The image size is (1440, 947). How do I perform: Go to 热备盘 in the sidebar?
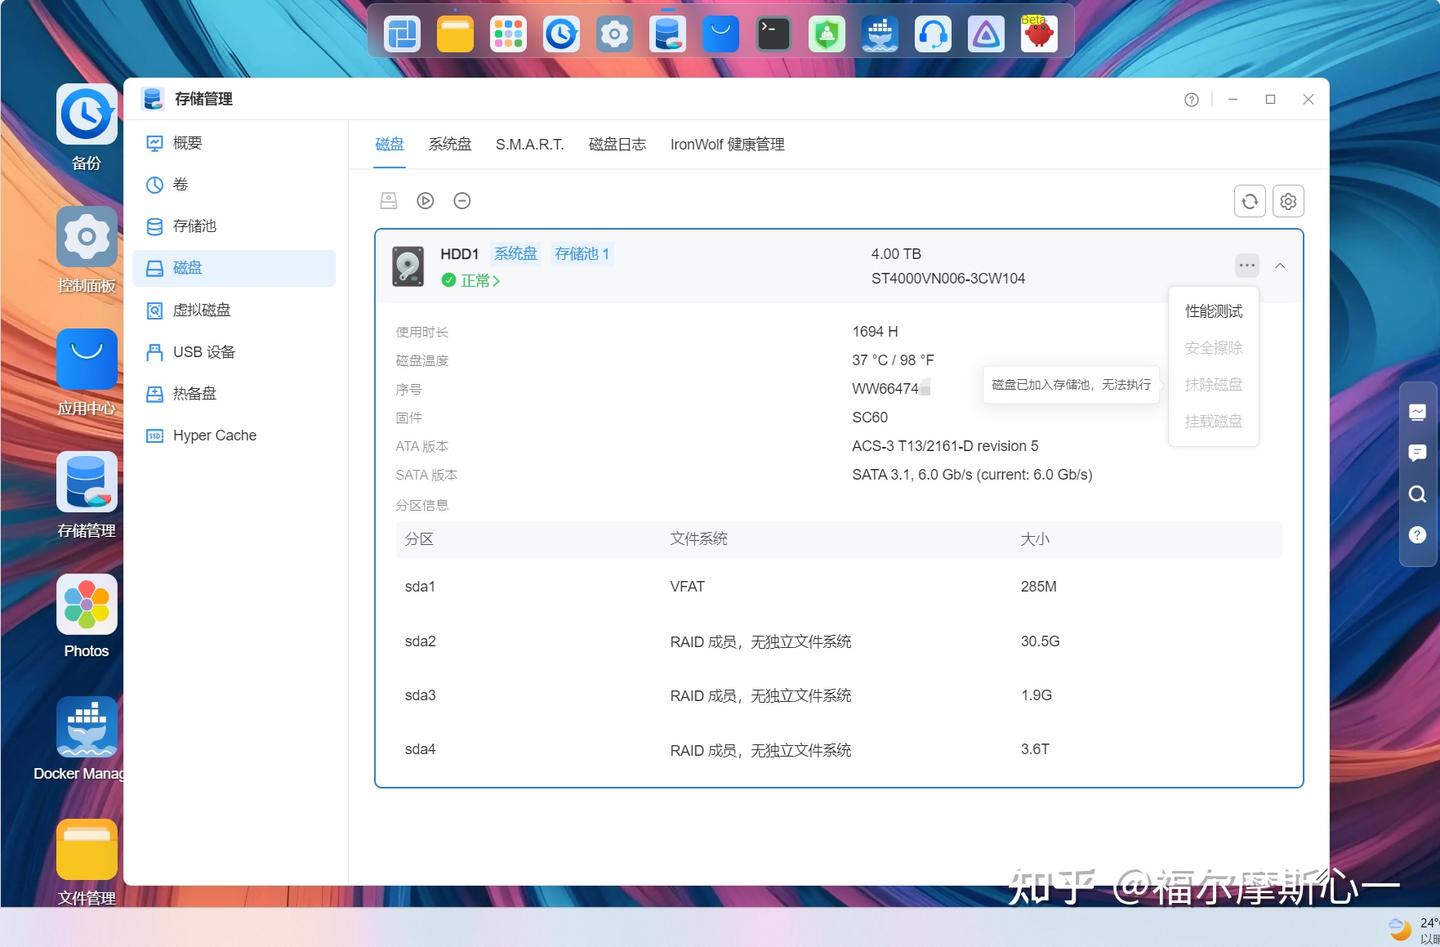pyautogui.click(x=234, y=394)
